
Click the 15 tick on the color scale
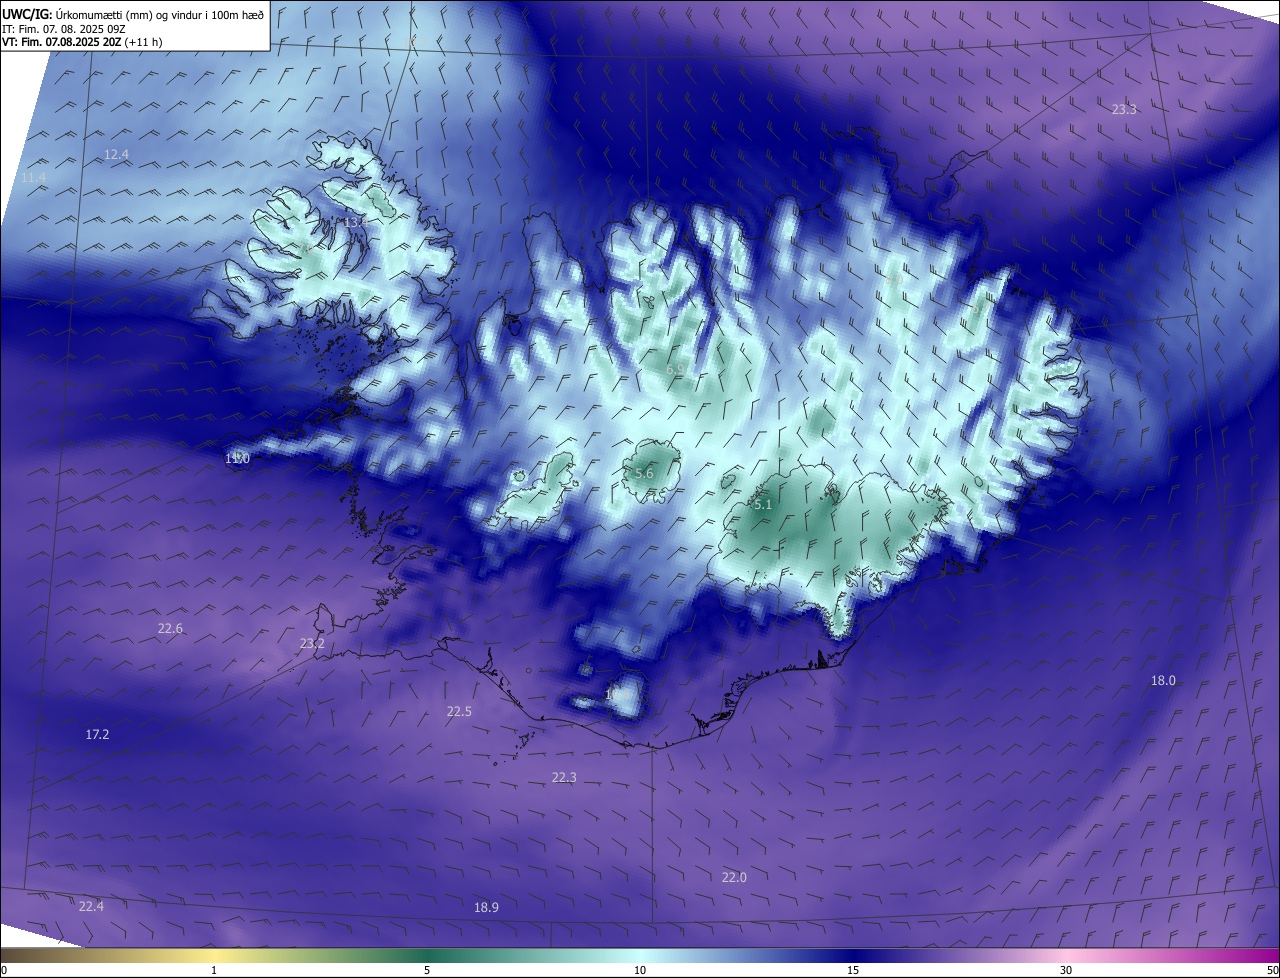853,970
